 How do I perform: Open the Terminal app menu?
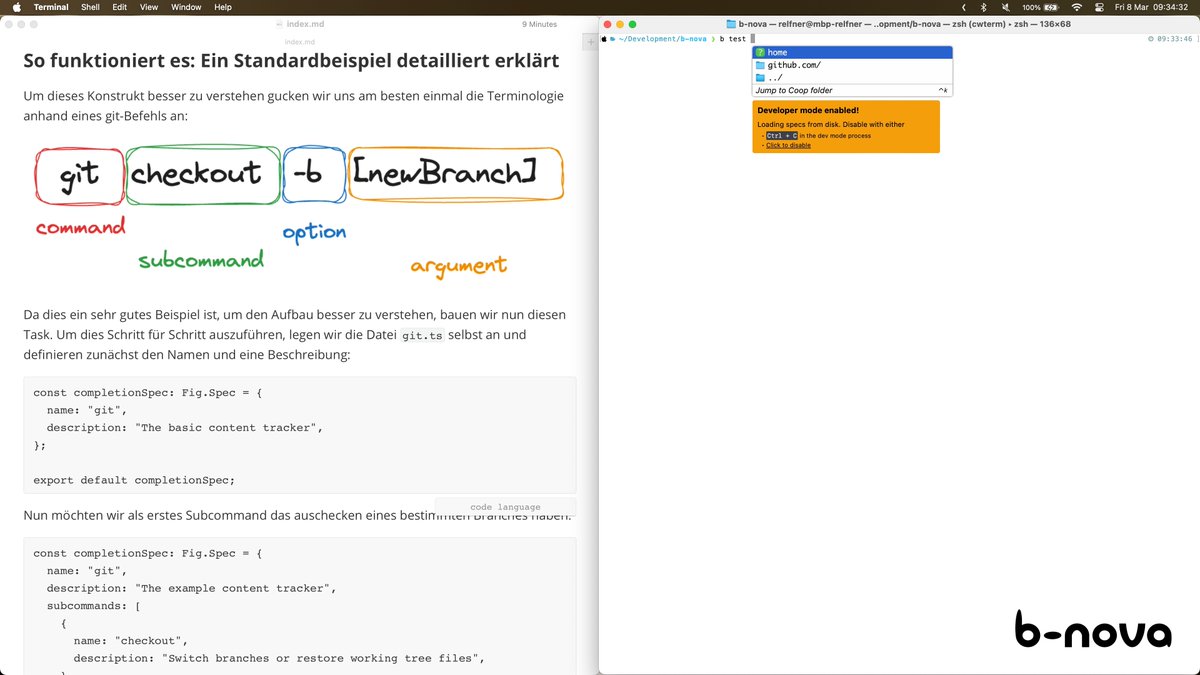pyautogui.click(x=51, y=7)
